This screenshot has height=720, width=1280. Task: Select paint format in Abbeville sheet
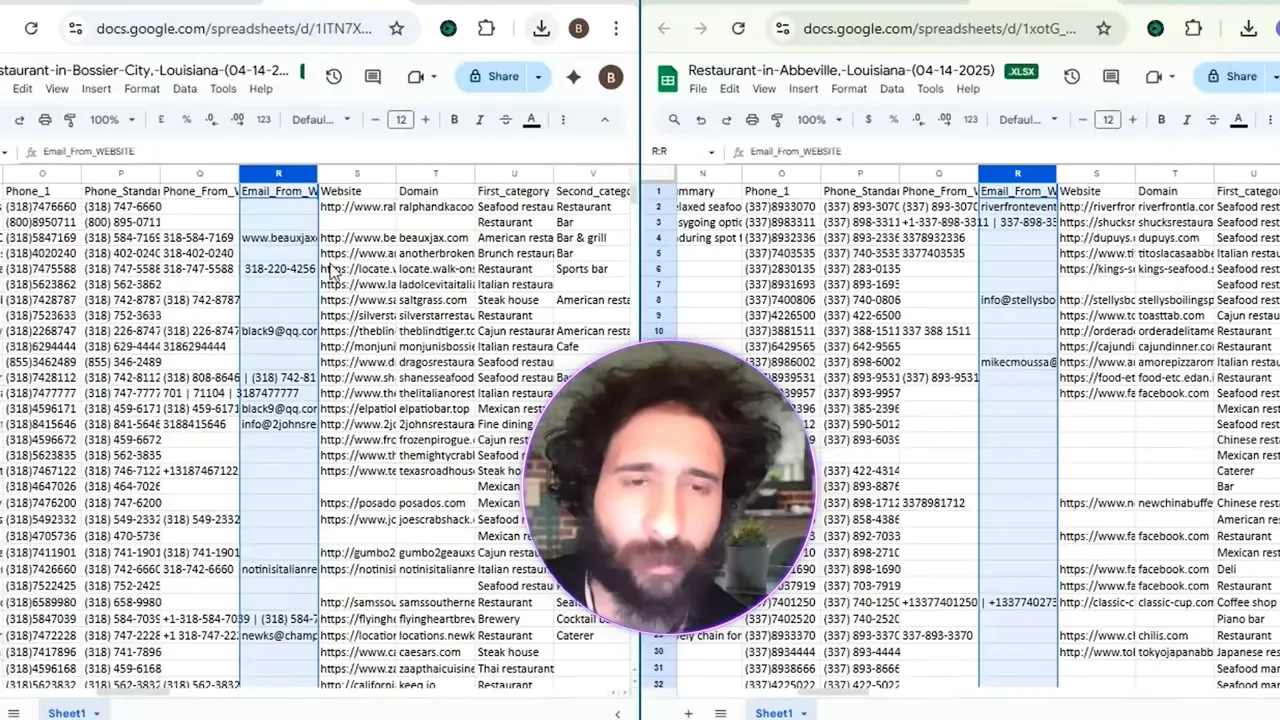tap(777, 120)
